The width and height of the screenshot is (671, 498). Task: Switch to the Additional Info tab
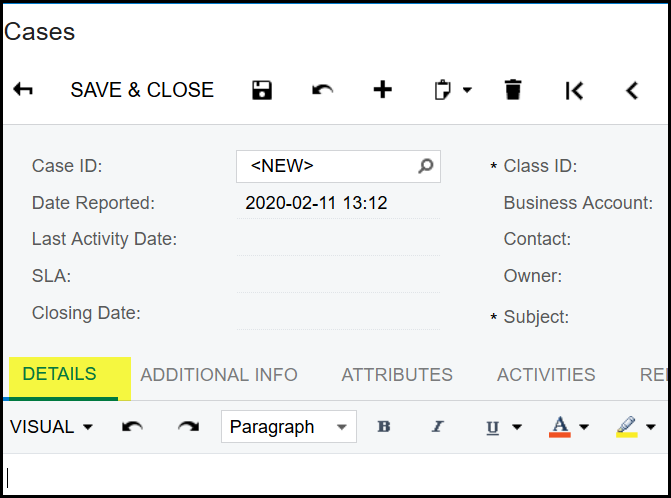219,375
